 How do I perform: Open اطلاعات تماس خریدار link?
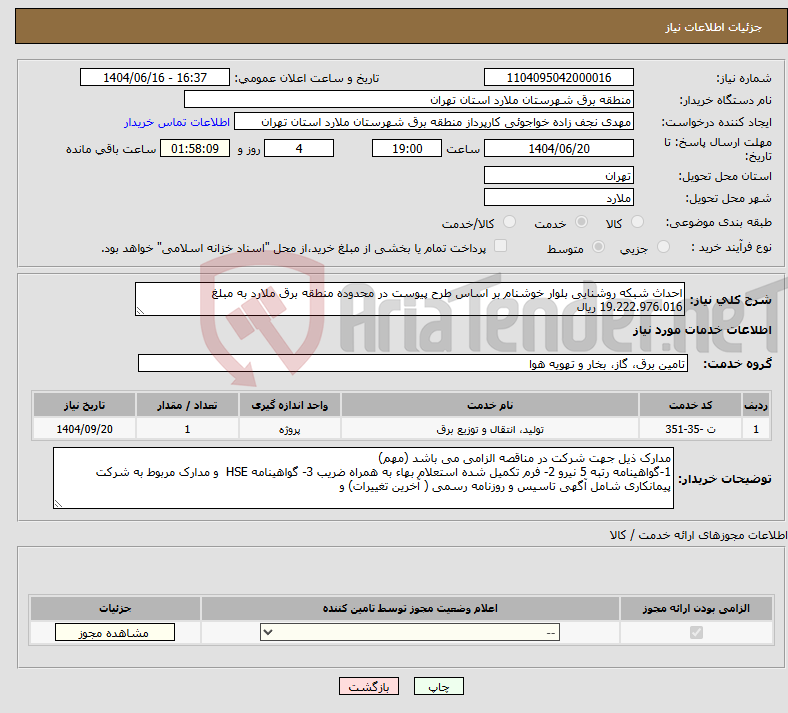177,122
